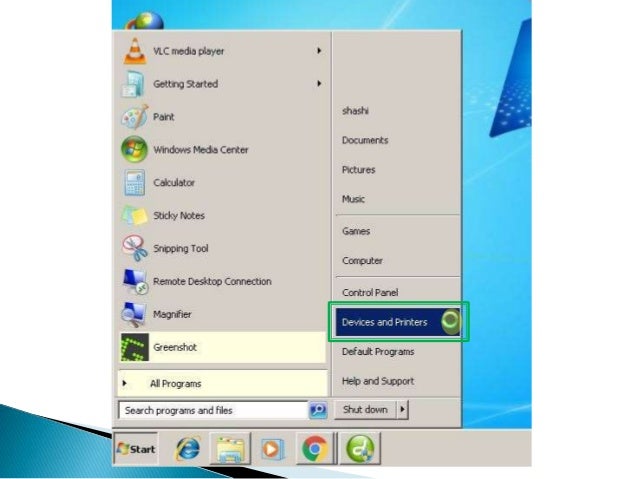638x479 pixels.
Task: Open Music library
Action: (x=398, y=199)
